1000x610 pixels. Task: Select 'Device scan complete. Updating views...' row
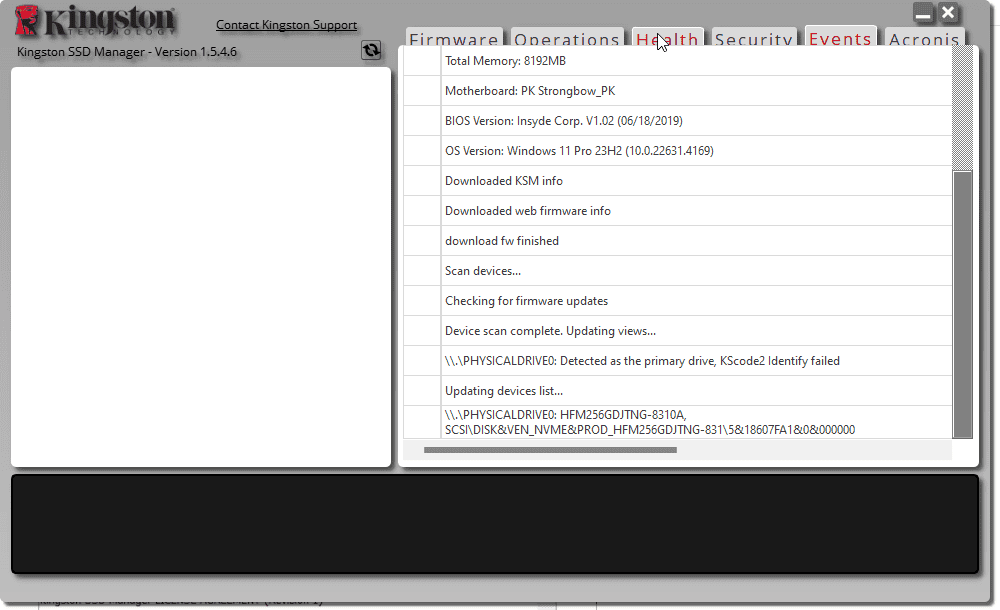pos(678,331)
